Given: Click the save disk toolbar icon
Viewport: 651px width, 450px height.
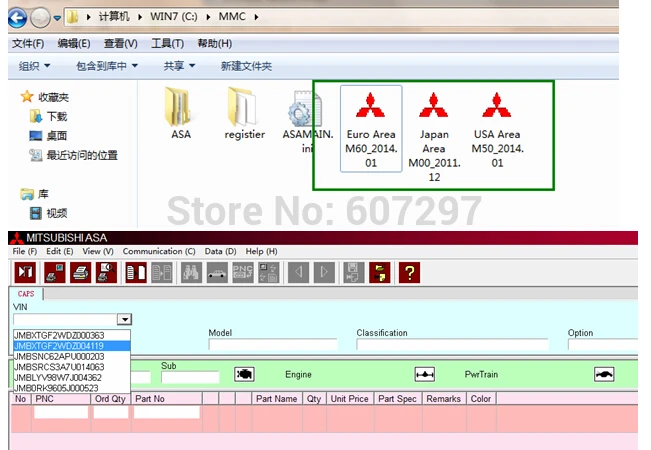Looking at the screenshot, I should coord(354,272).
